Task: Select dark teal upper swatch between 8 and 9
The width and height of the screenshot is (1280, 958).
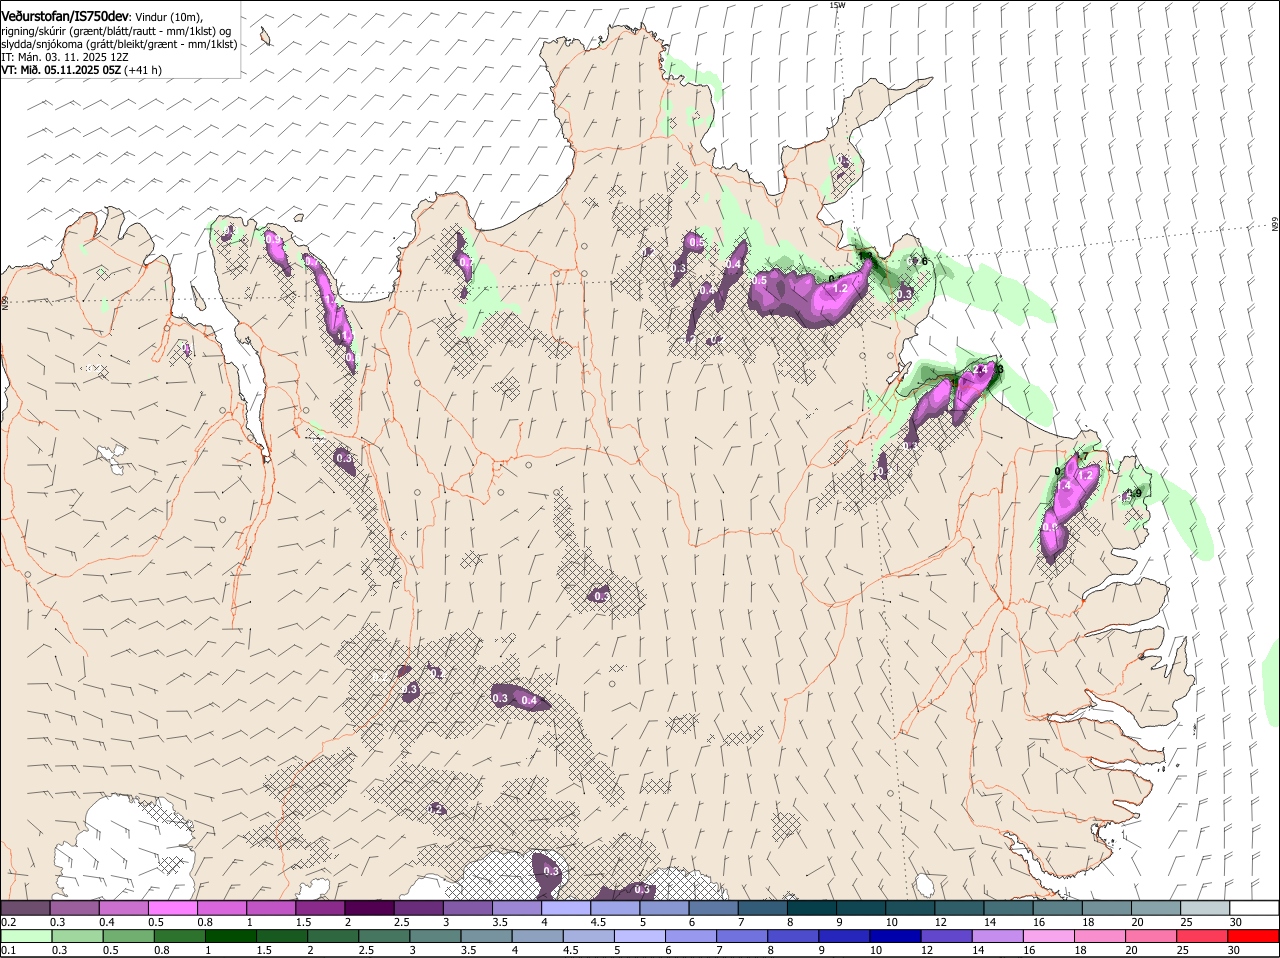Action: (810, 907)
